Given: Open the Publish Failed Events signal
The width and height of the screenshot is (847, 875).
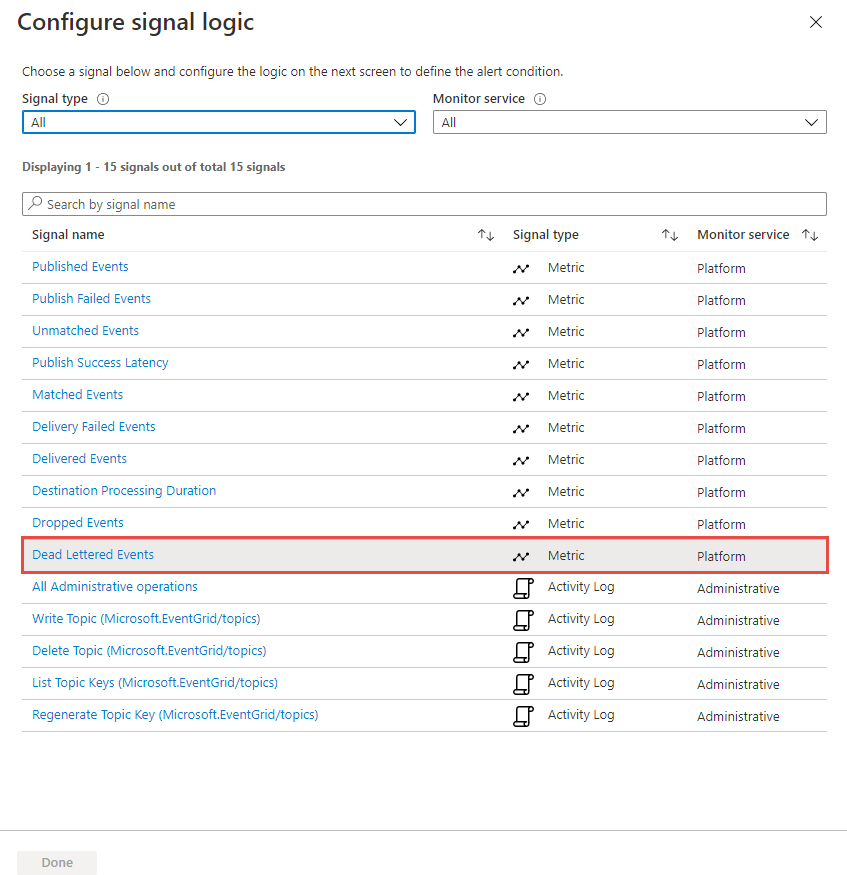Looking at the screenshot, I should tap(91, 299).
